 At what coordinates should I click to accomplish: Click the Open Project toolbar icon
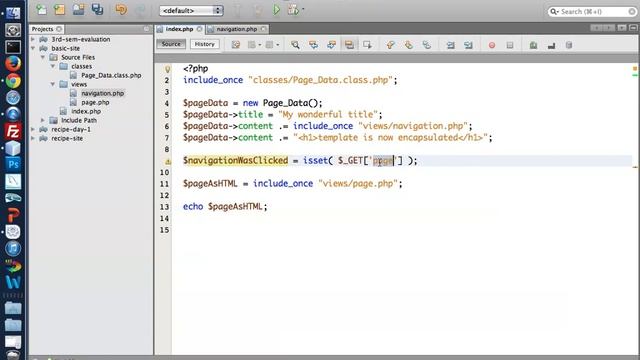click(78, 9)
